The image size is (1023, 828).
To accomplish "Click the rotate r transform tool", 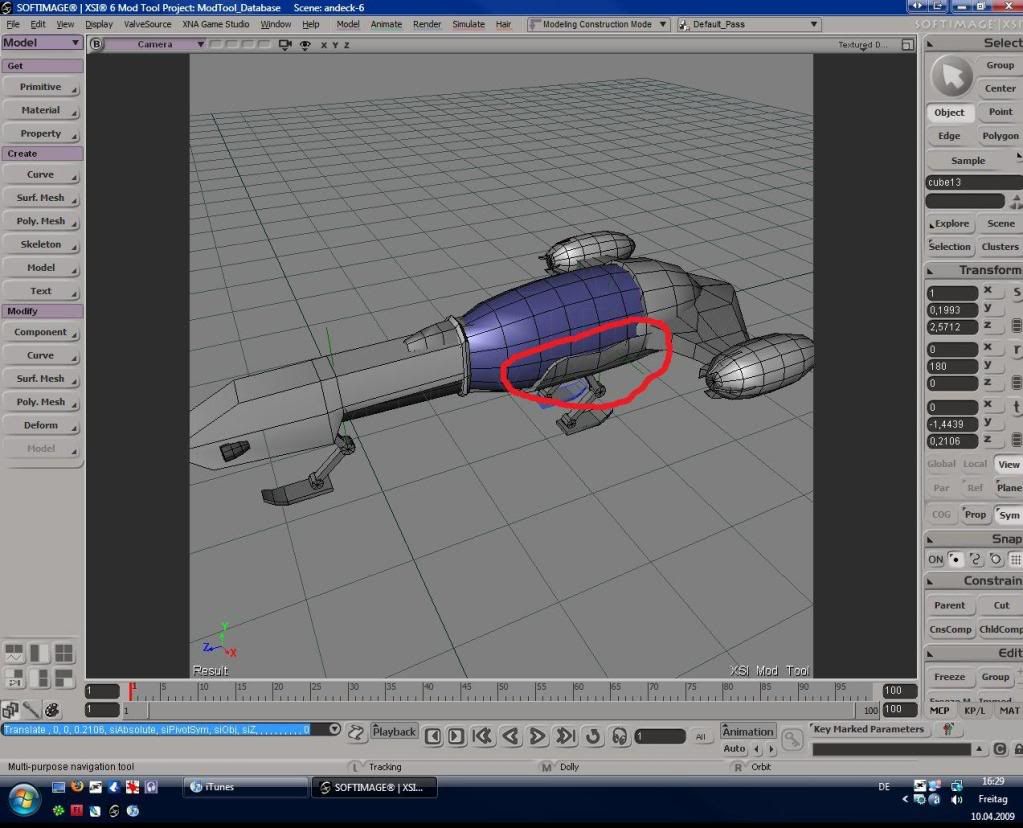I will (x=1016, y=350).
